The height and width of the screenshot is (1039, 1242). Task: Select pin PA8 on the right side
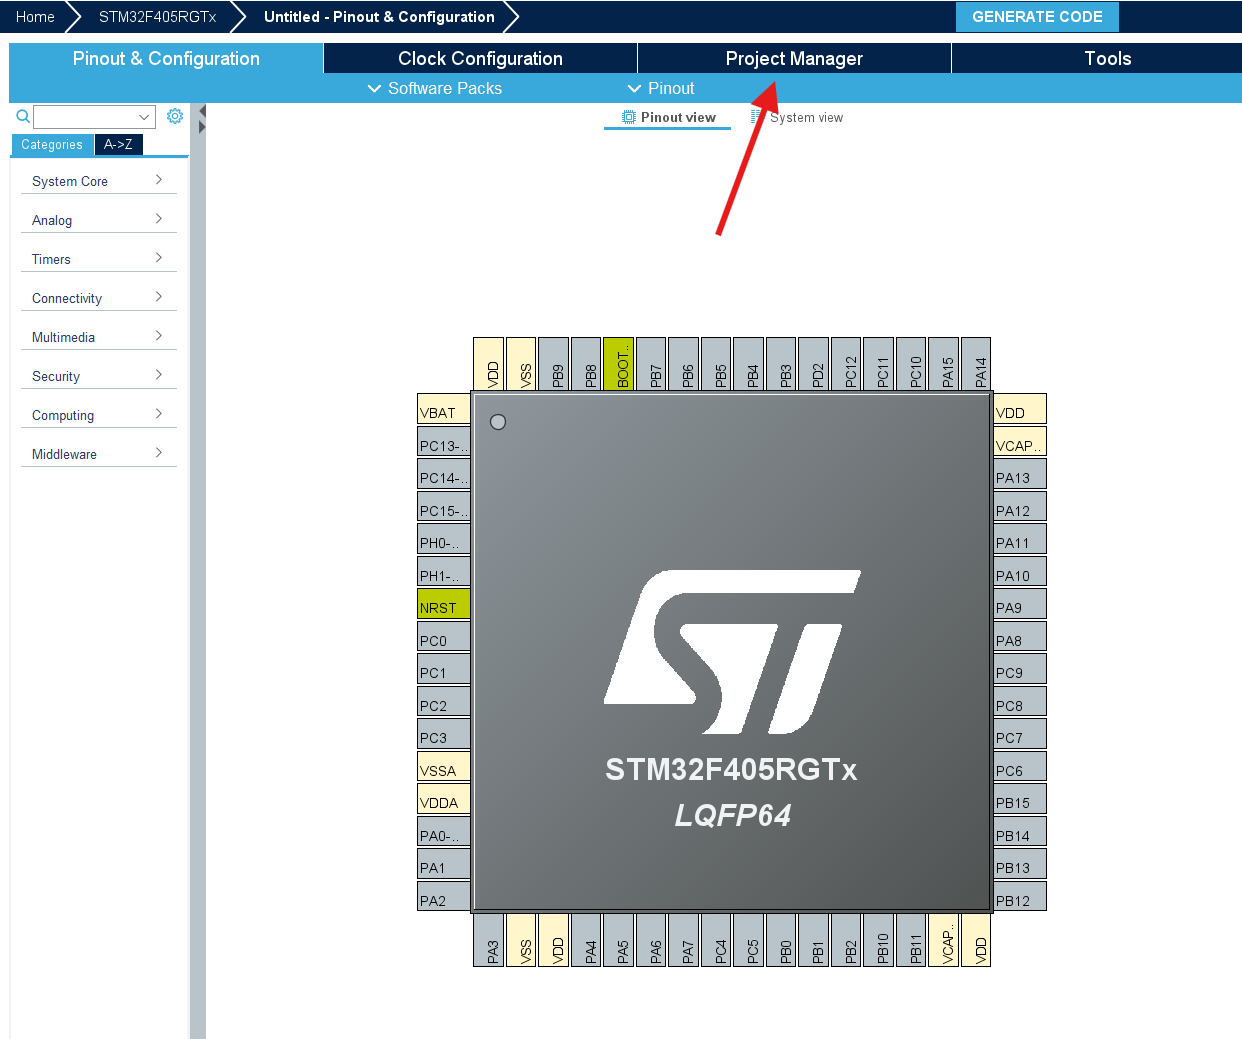[1020, 637]
